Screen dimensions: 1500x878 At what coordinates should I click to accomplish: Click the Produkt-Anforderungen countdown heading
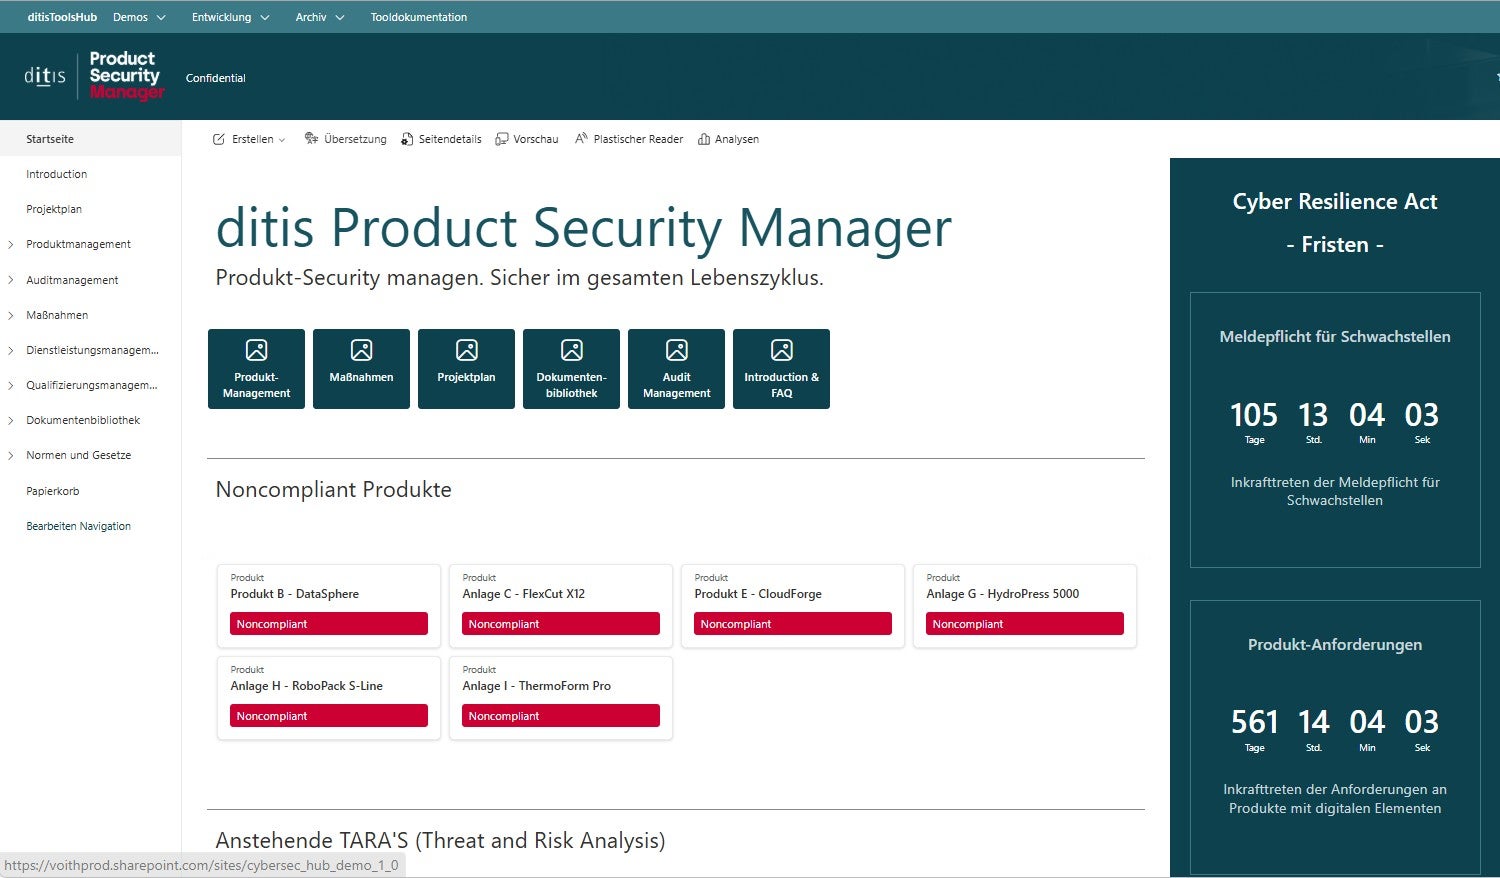1335,645
